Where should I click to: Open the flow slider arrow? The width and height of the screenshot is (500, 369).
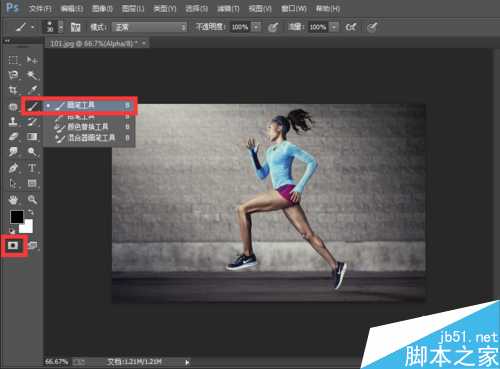coord(334,27)
